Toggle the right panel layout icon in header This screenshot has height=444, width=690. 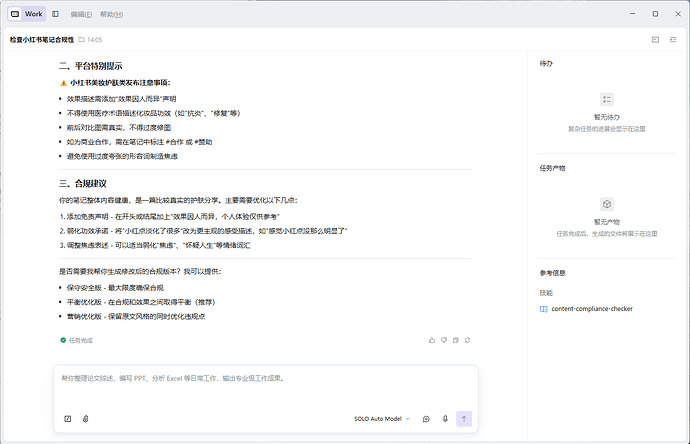655,40
